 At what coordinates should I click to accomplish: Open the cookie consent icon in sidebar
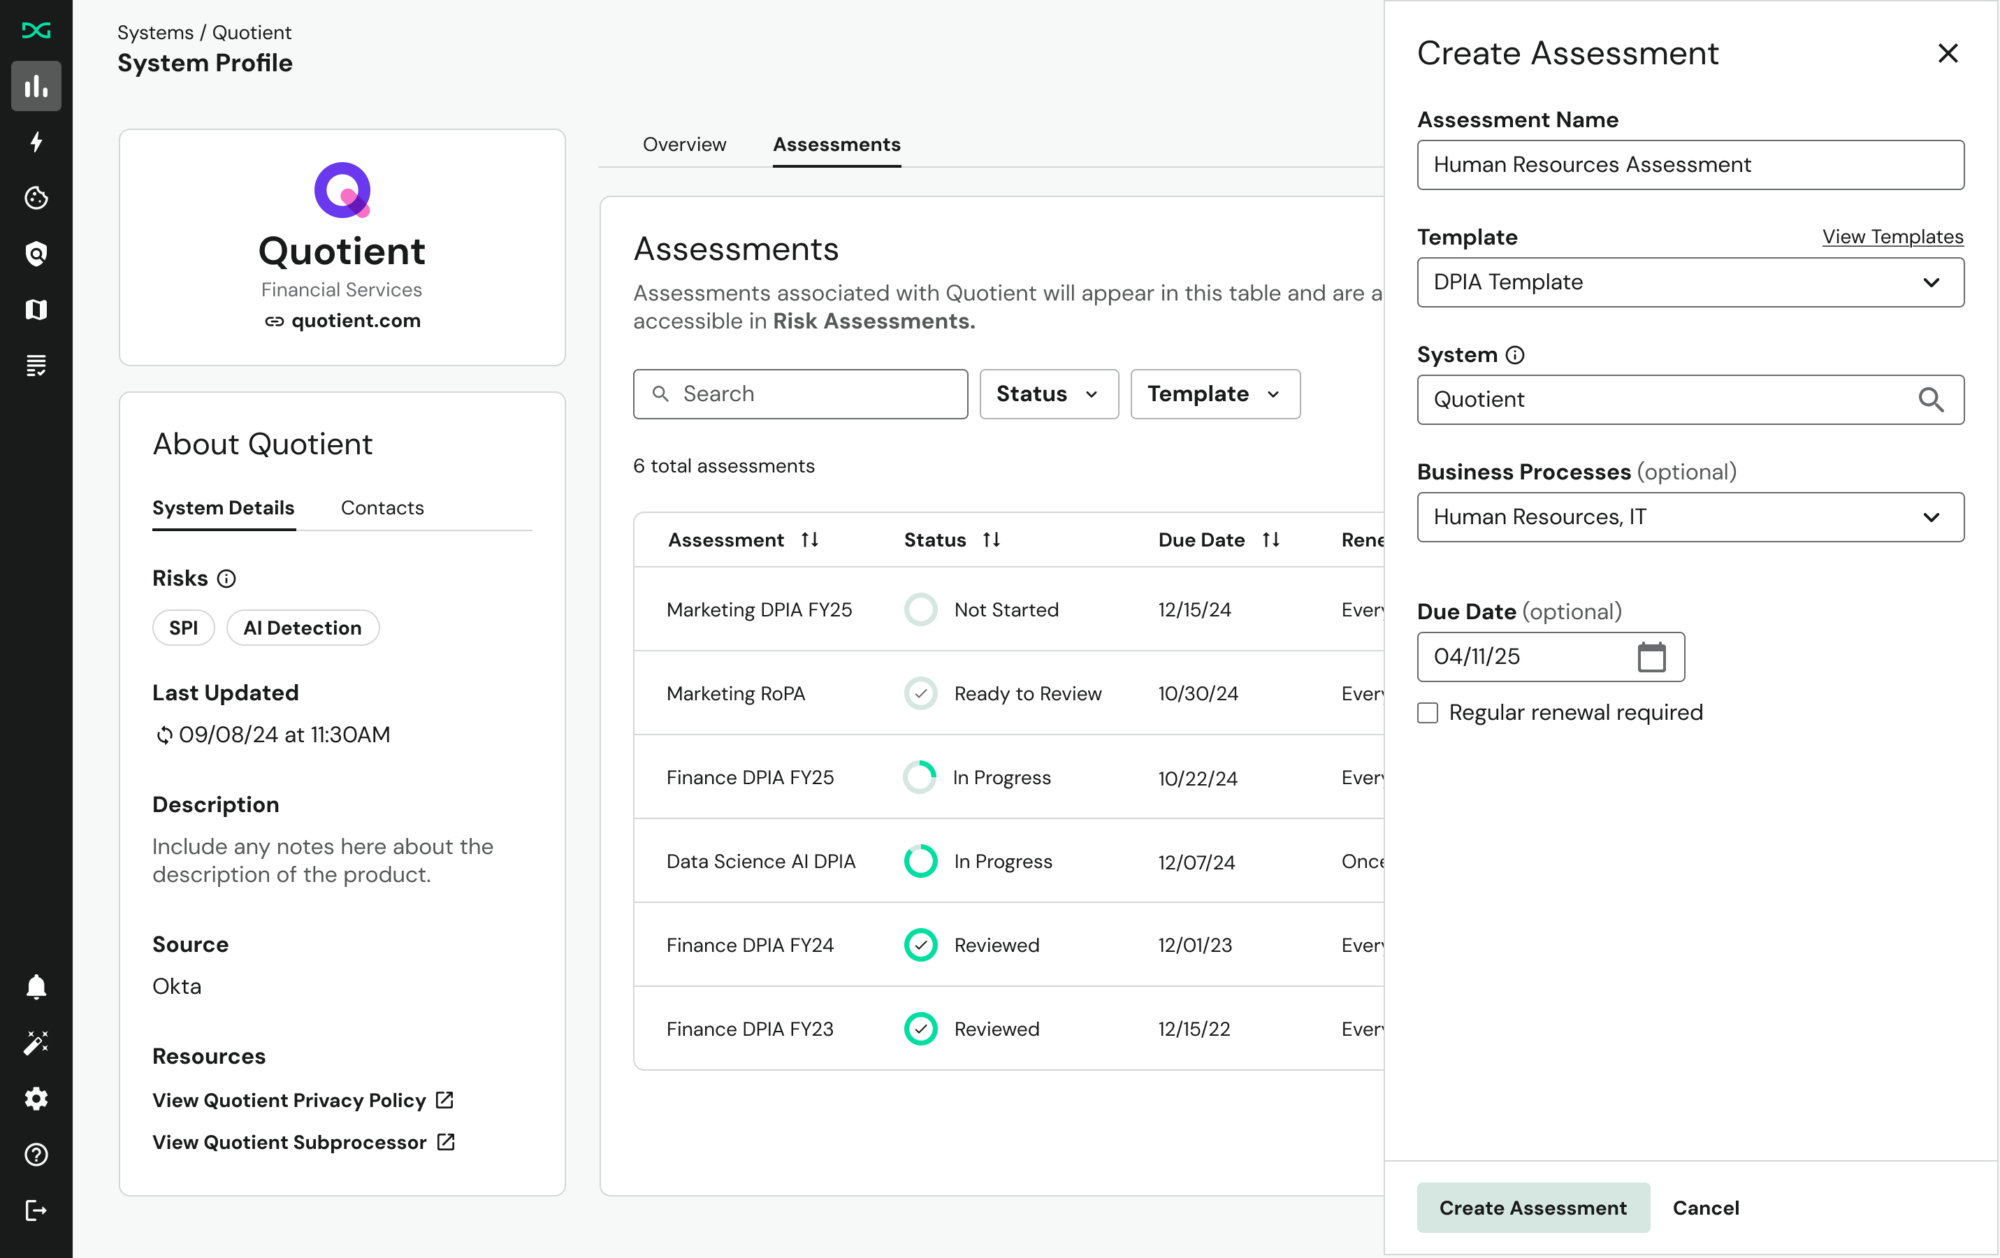pos(36,198)
